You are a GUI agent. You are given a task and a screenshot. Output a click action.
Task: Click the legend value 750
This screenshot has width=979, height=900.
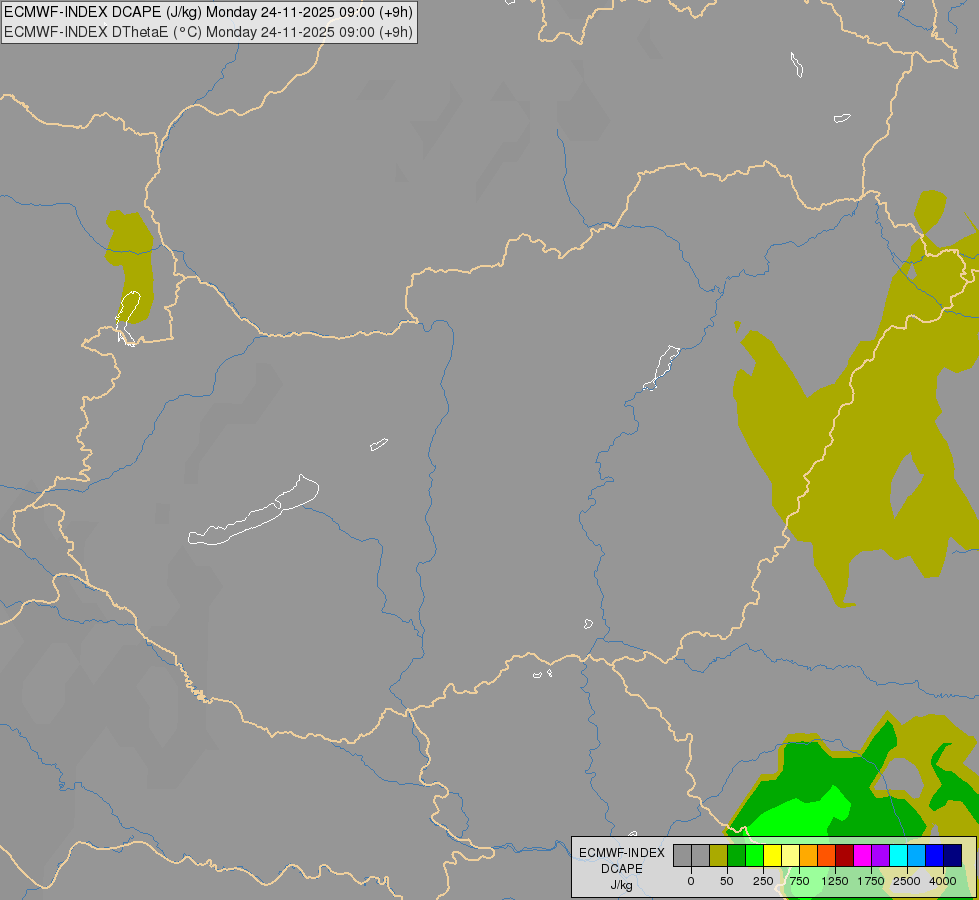coord(799,881)
